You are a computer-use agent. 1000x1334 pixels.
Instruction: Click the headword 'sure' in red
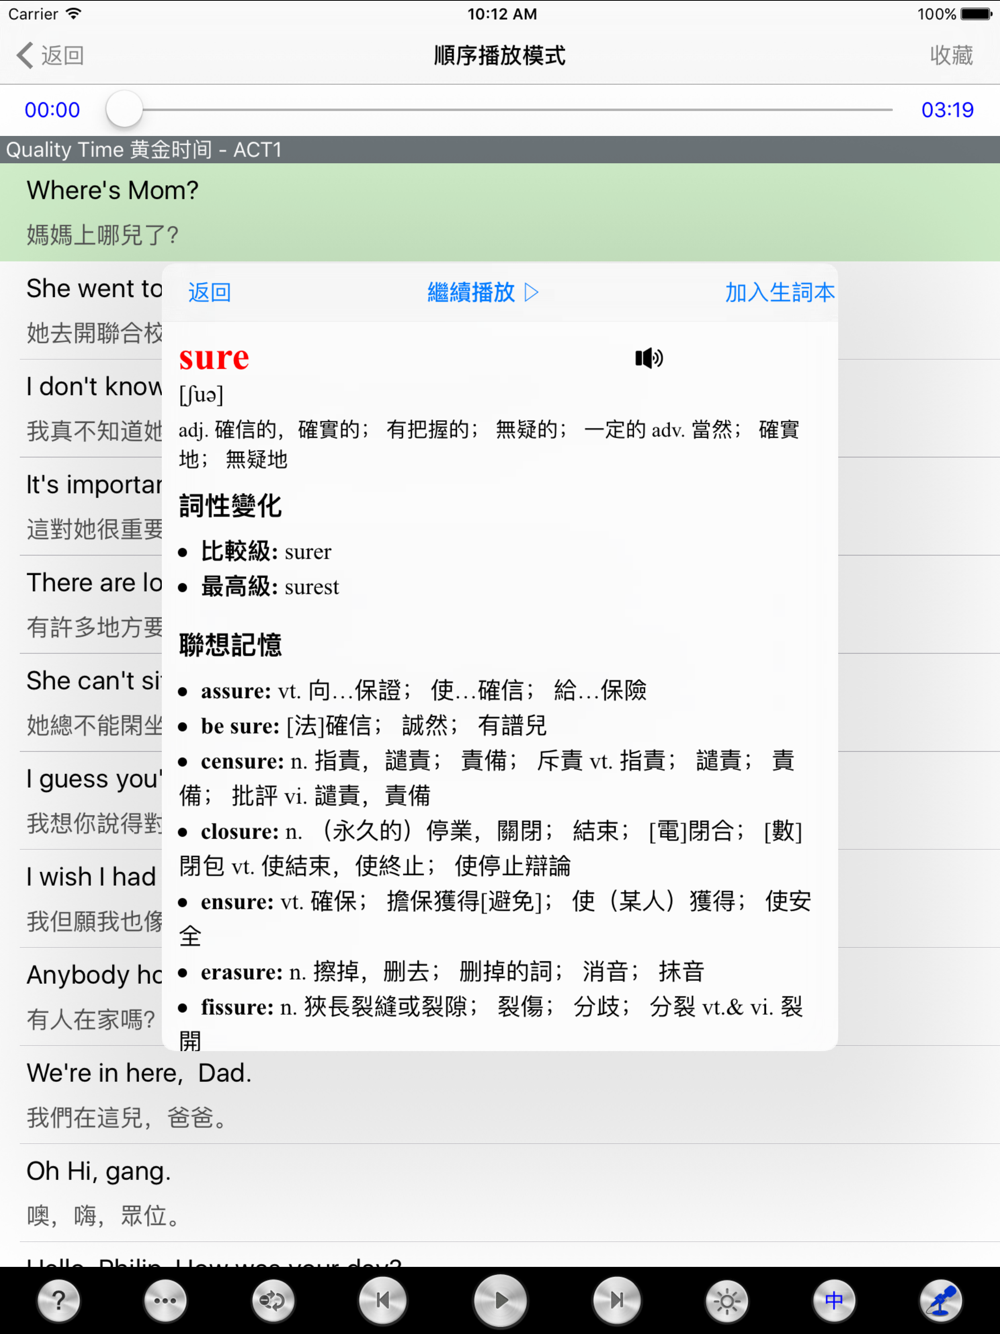(214, 357)
